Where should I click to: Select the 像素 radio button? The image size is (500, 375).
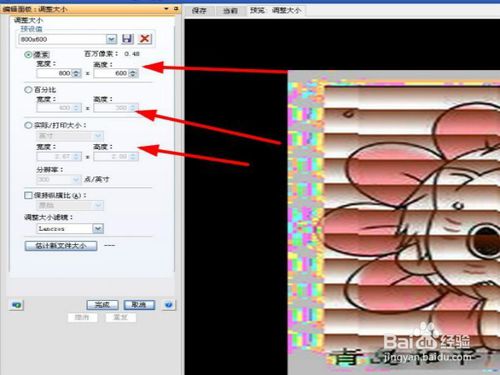(x=28, y=55)
